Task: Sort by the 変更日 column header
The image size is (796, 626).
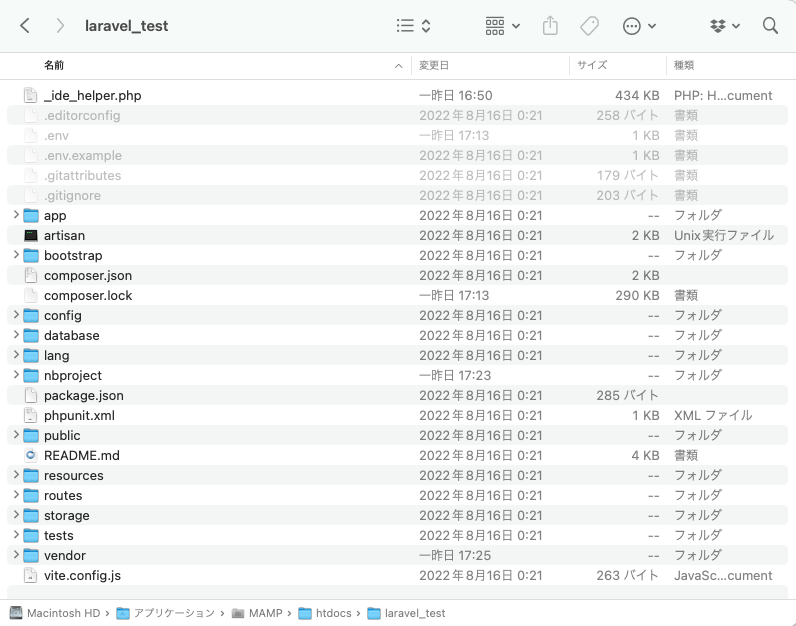Action: click(x=434, y=65)
